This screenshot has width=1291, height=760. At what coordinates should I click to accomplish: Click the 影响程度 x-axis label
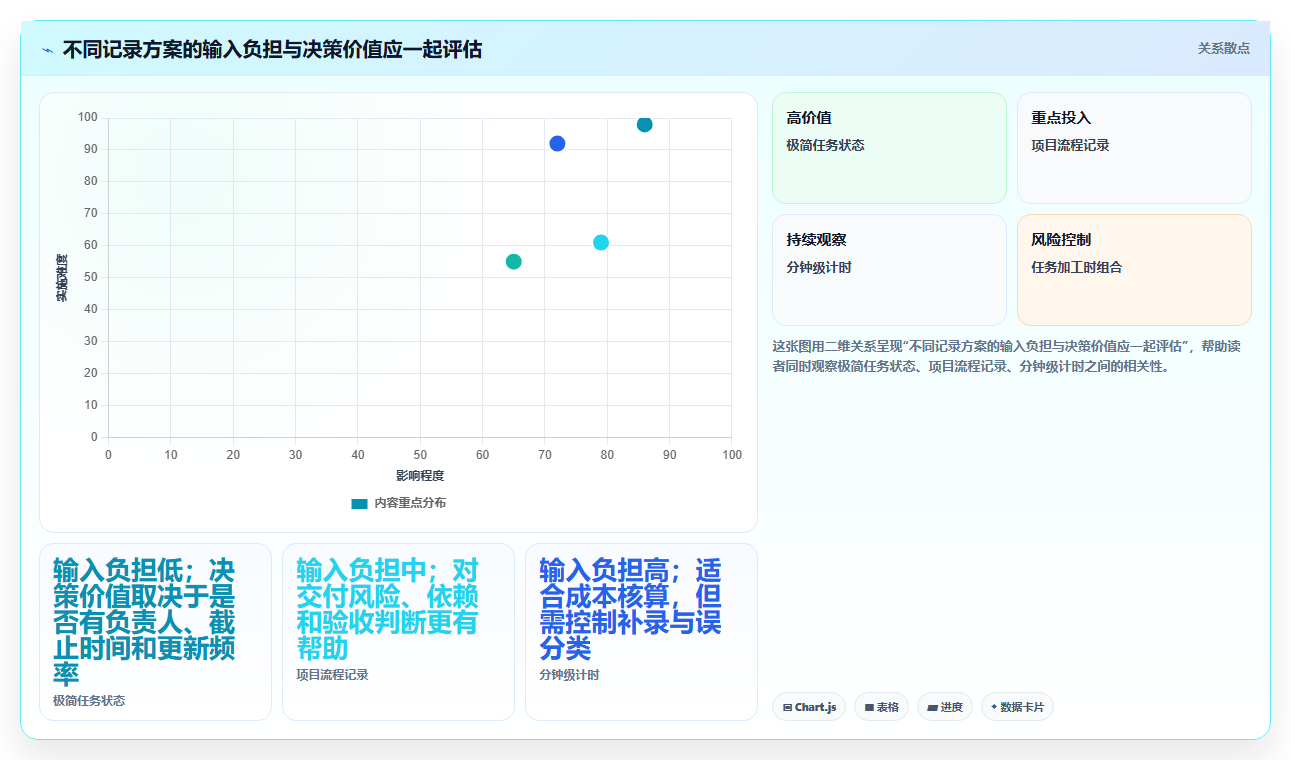pos(420,476)
